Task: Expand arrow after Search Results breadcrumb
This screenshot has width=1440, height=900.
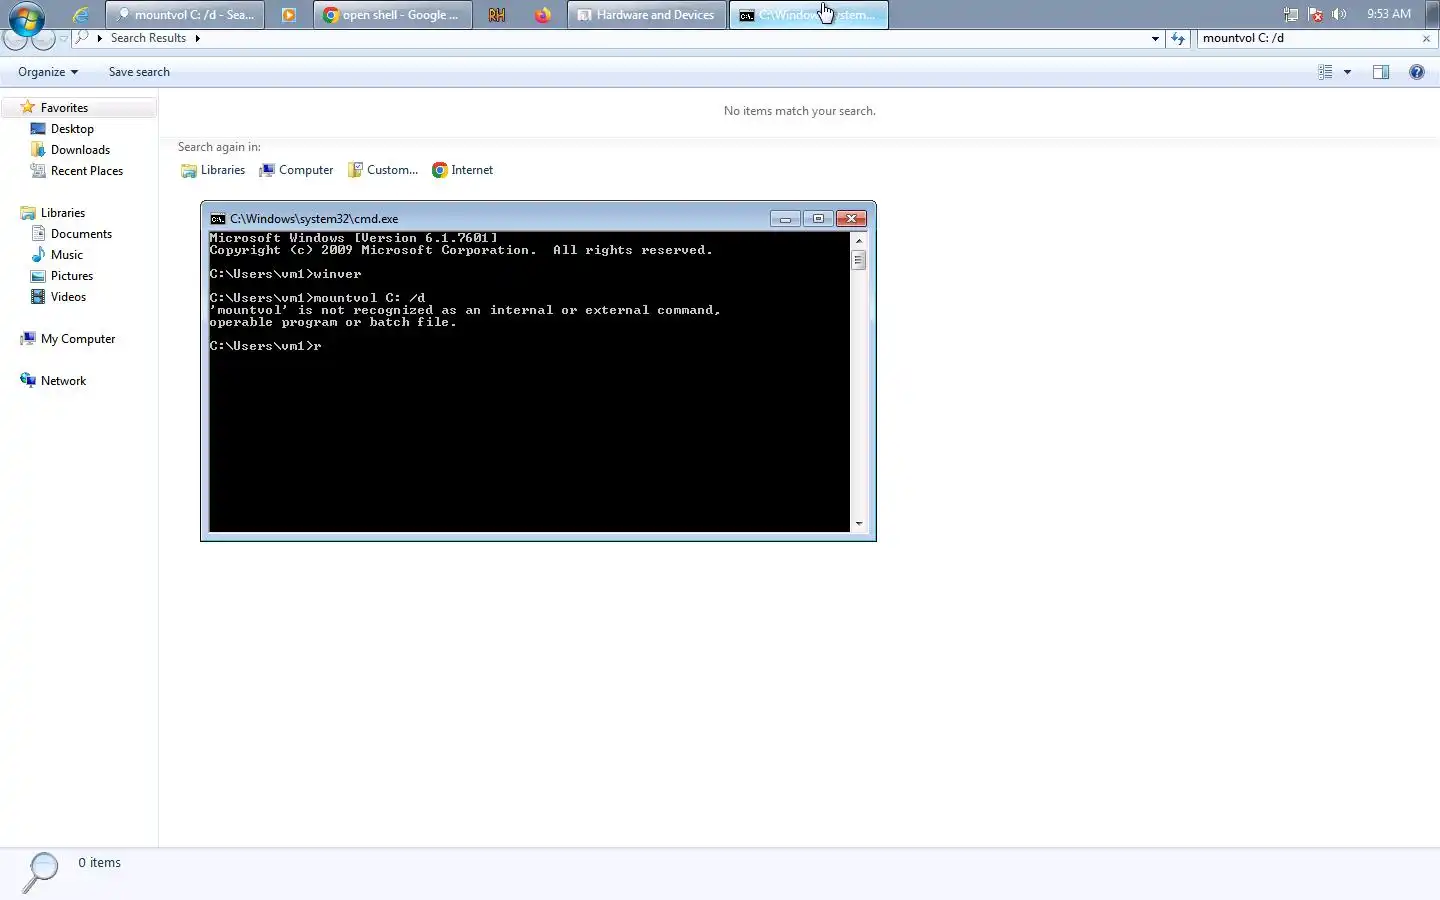Action: 197,38
